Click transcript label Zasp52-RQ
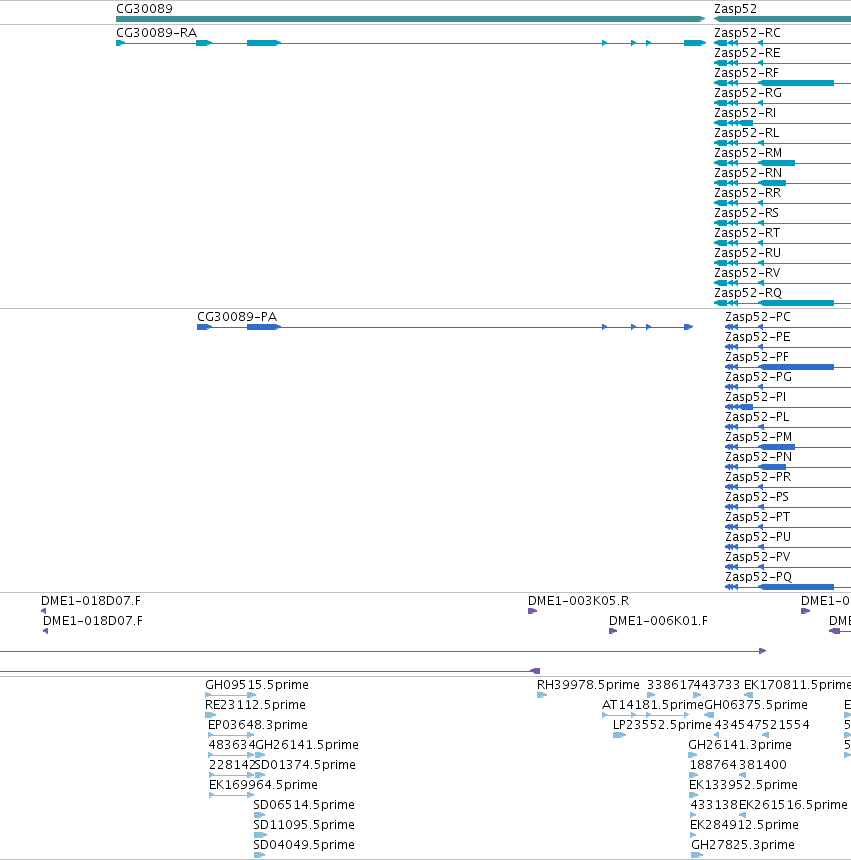Image resolution: width=851 pixels, height=860 pixels. coord(748,293)
